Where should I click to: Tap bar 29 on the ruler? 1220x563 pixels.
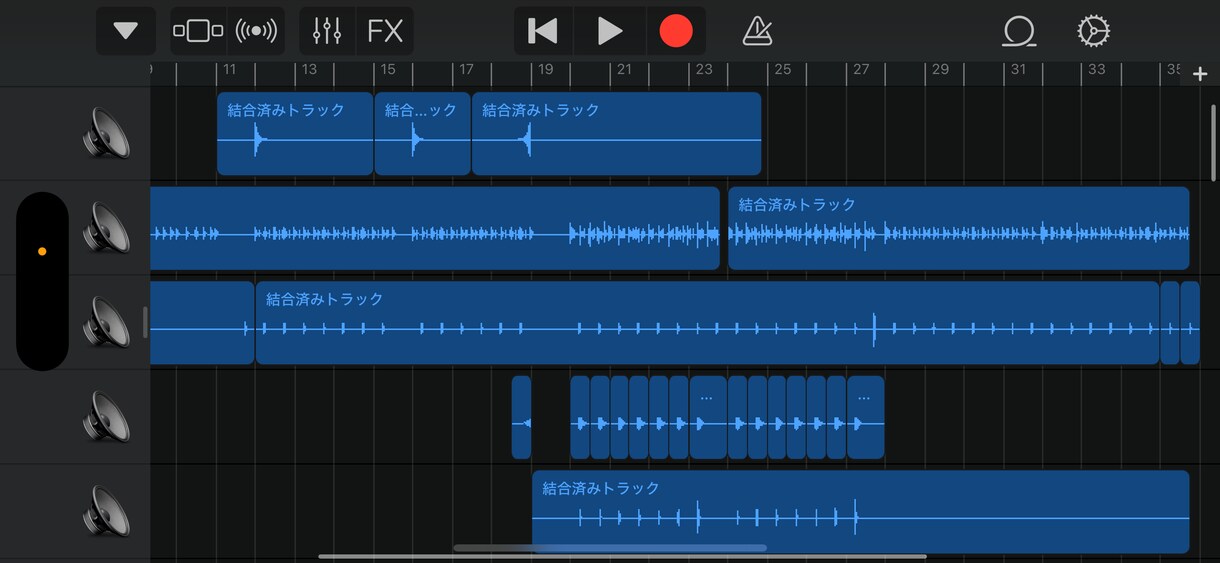(940, 70)
